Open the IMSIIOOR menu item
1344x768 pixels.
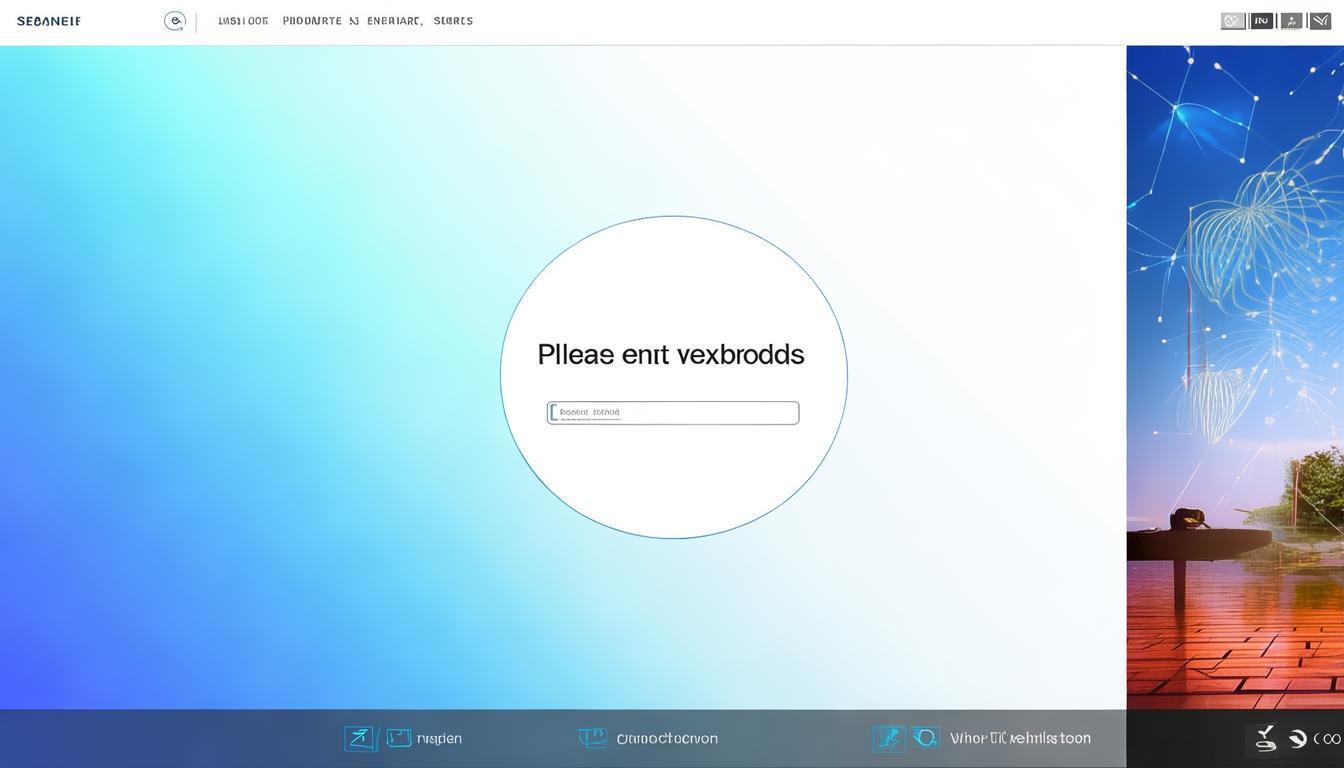click(x=243, y=21)
